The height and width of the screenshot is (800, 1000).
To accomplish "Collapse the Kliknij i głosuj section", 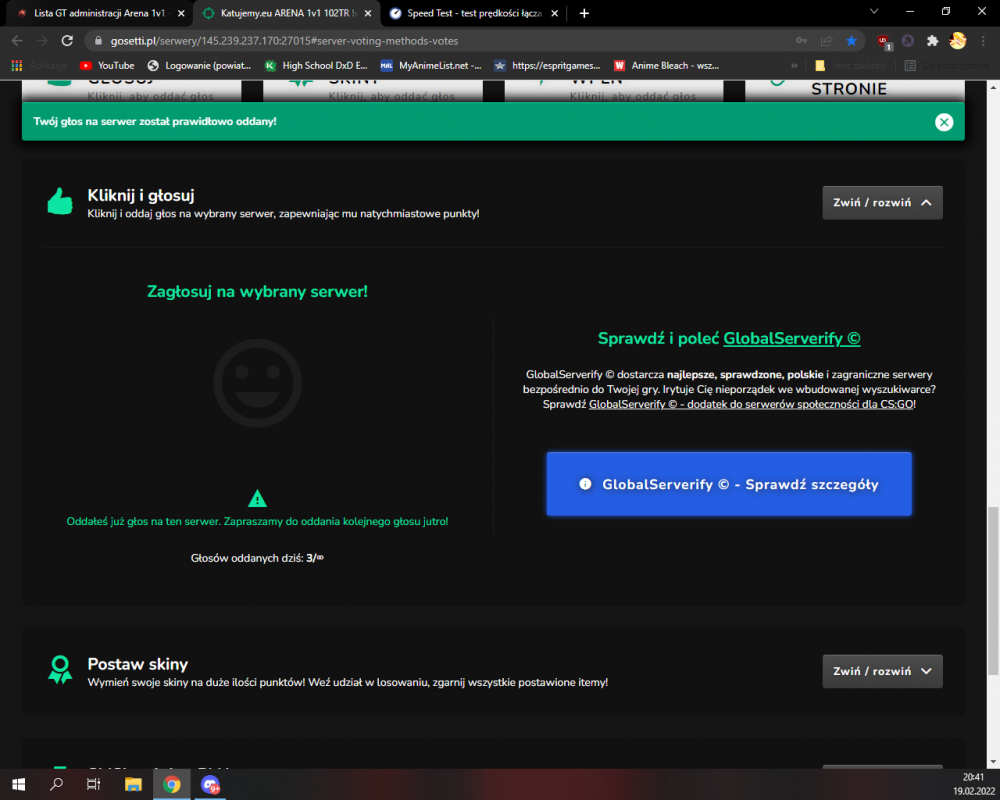I will (x=882, y=203).
